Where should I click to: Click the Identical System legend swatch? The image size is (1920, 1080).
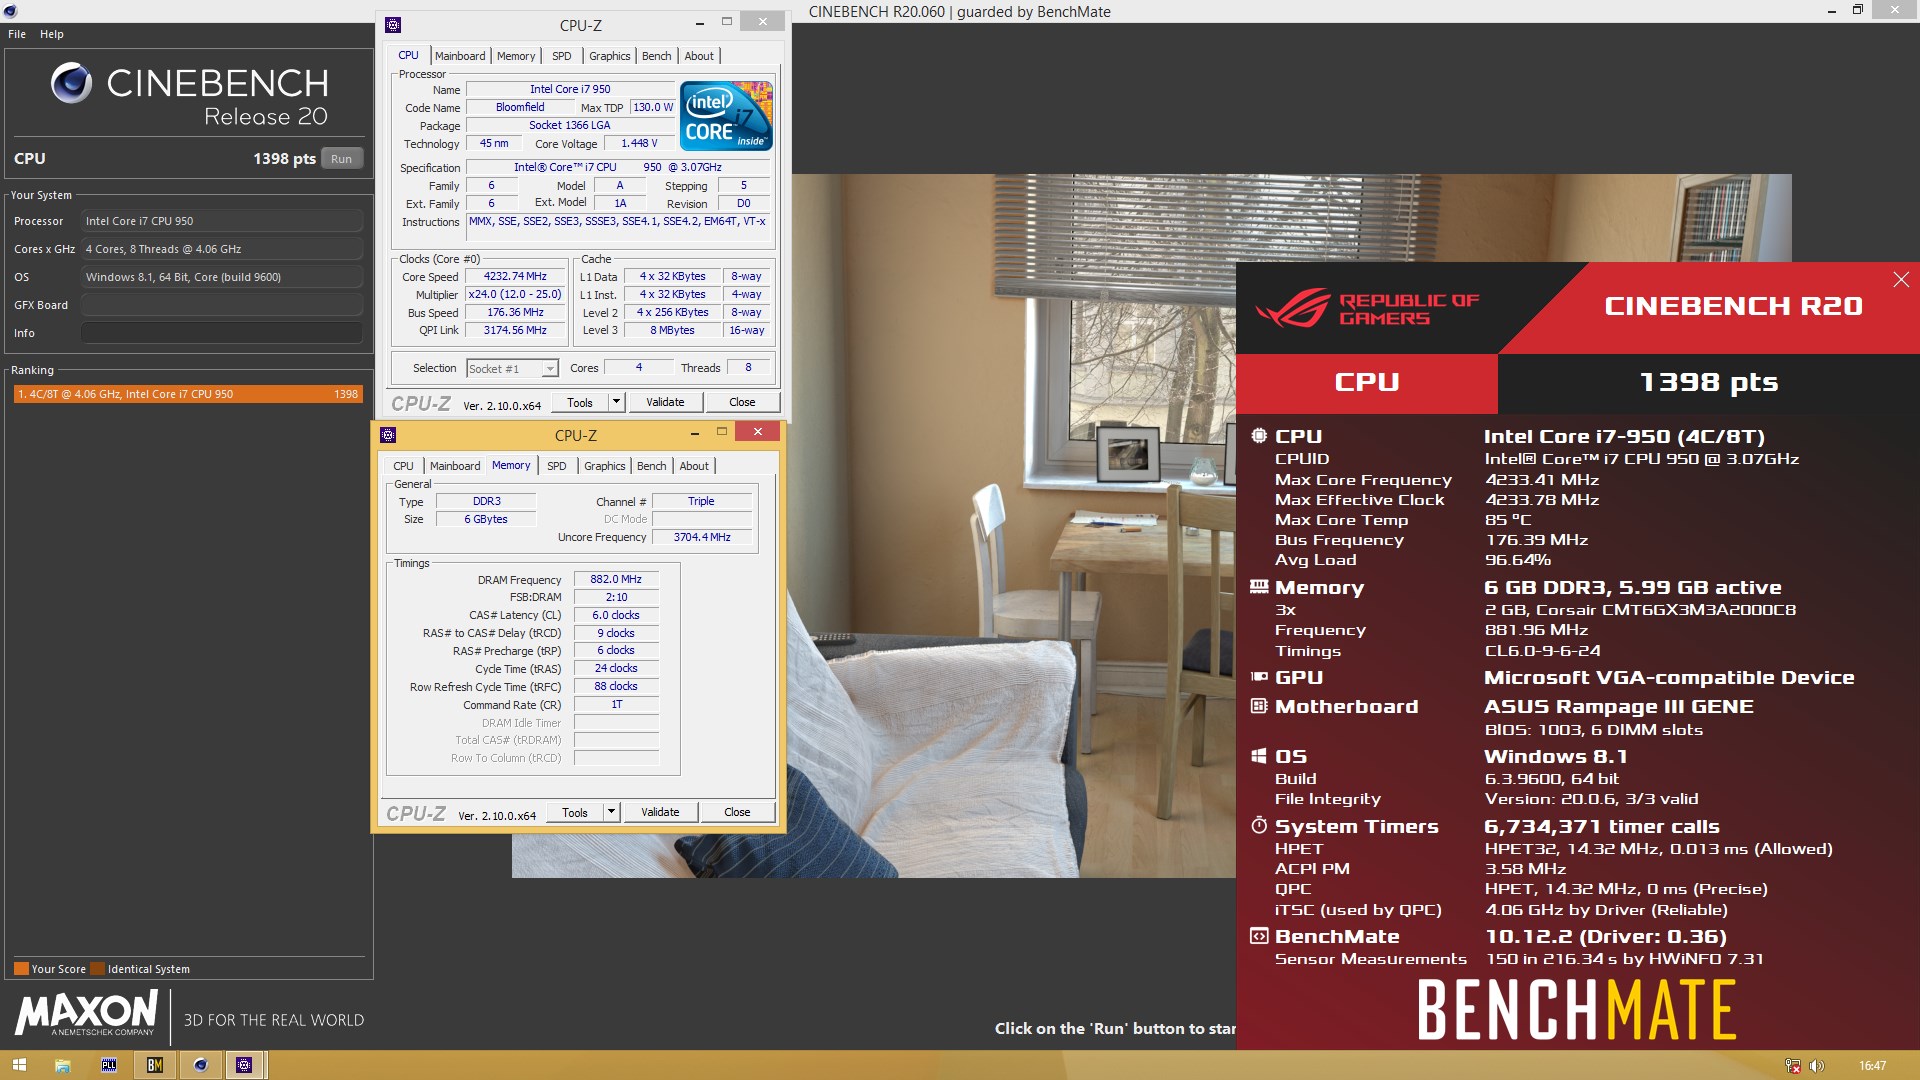[x=97, y=968]
